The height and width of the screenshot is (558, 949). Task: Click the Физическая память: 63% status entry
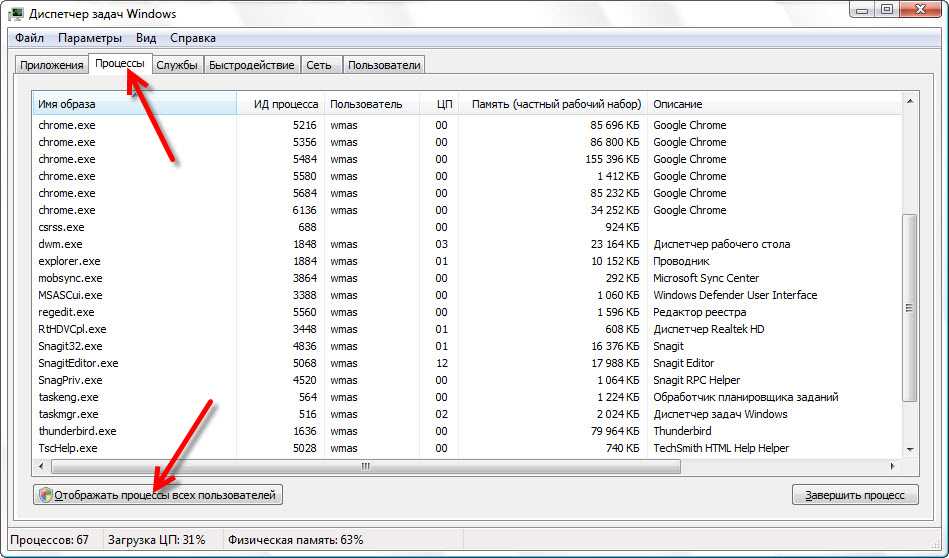click(295, 540)
